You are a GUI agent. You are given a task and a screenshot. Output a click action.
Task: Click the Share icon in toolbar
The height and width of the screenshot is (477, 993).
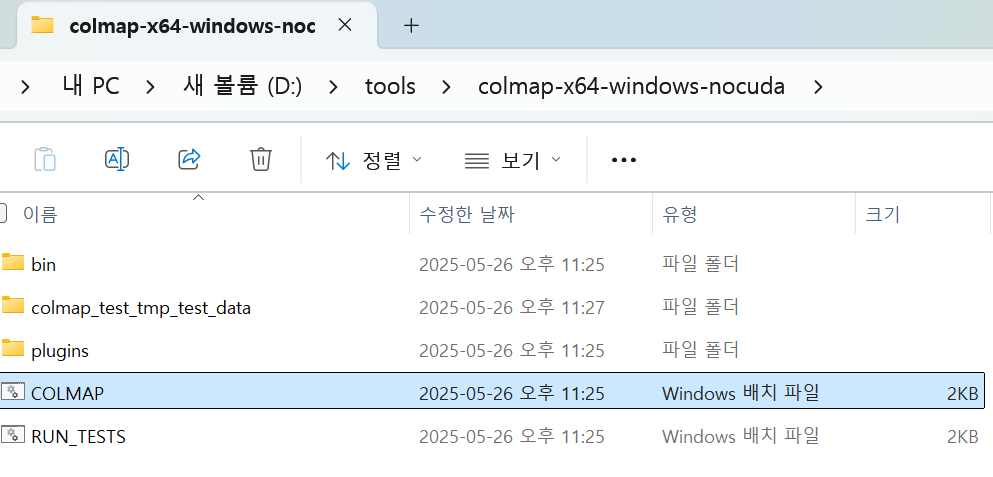click(189, 159)
